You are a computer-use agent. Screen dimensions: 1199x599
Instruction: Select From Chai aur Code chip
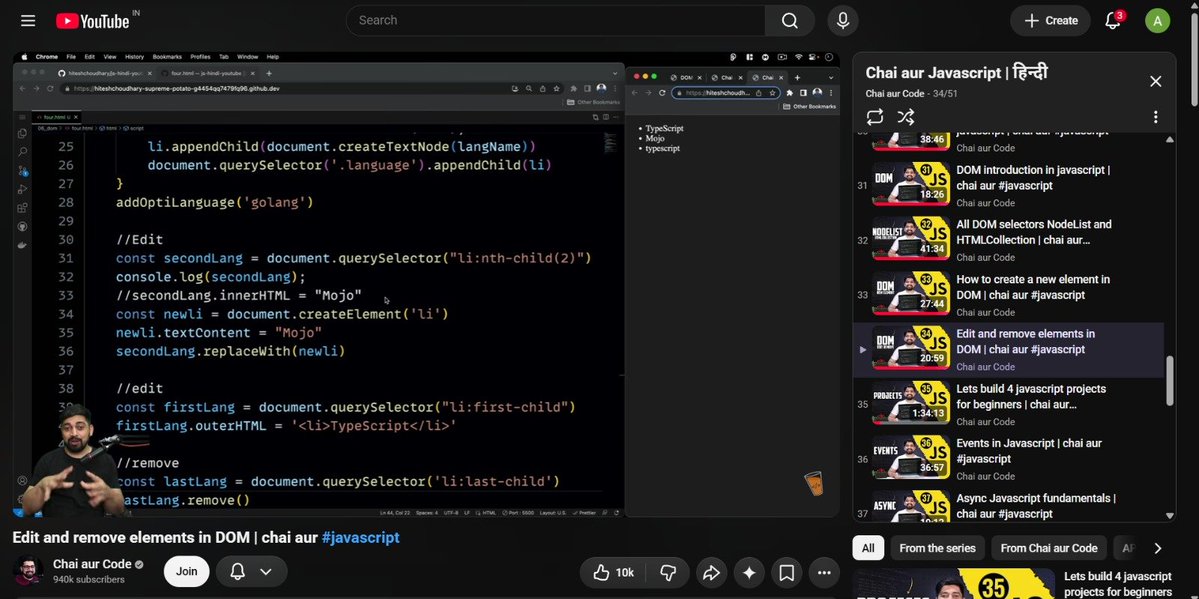coord(1048,548)
